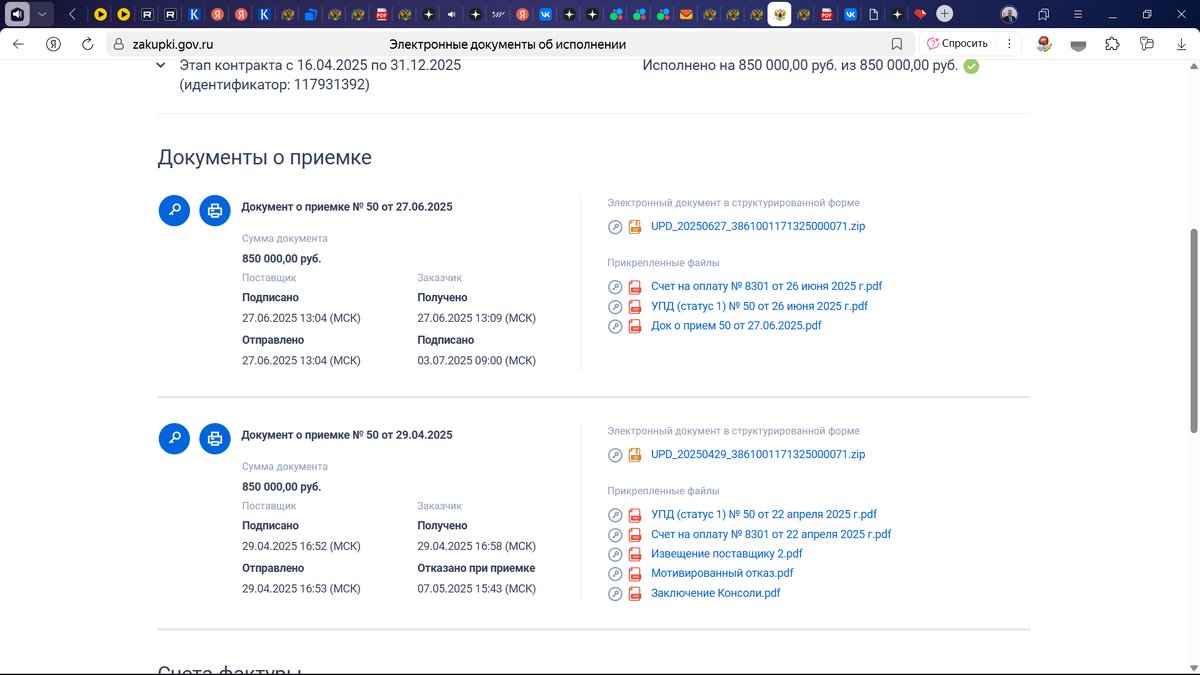
Task: Click the Документы о приемке section heading
Action: coord(265,158)
